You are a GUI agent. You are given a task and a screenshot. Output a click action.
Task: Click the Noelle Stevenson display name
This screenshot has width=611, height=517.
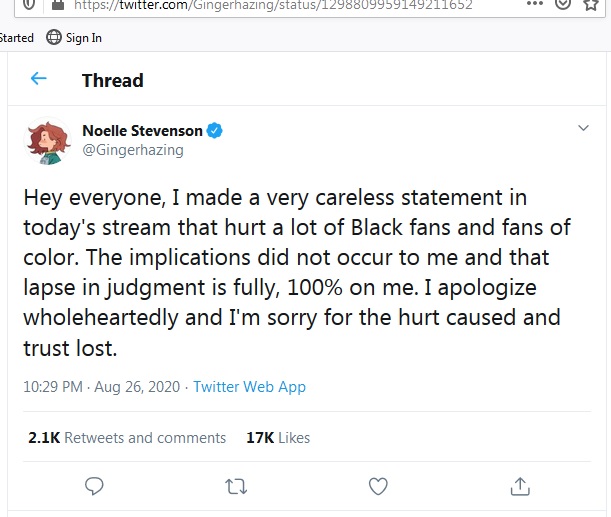click(x=142, y=131)
